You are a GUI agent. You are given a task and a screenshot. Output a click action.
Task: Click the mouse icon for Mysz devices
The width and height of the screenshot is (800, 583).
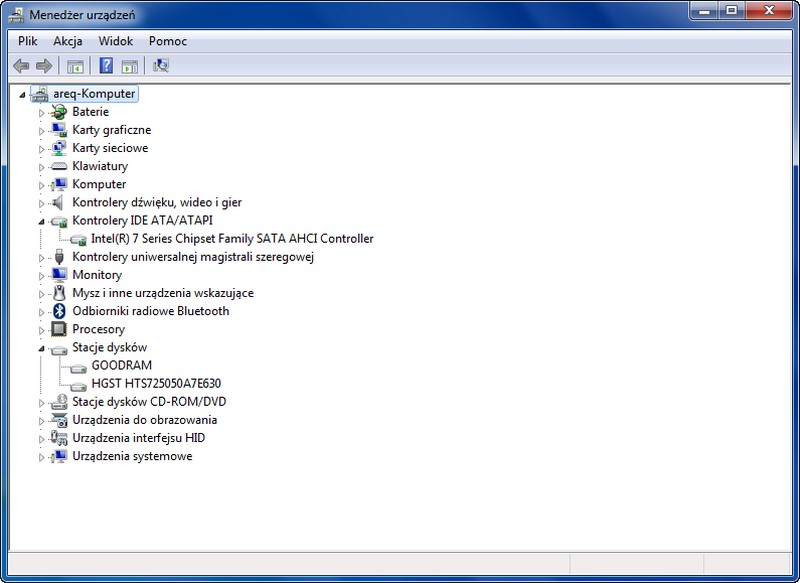coord(59,293)
